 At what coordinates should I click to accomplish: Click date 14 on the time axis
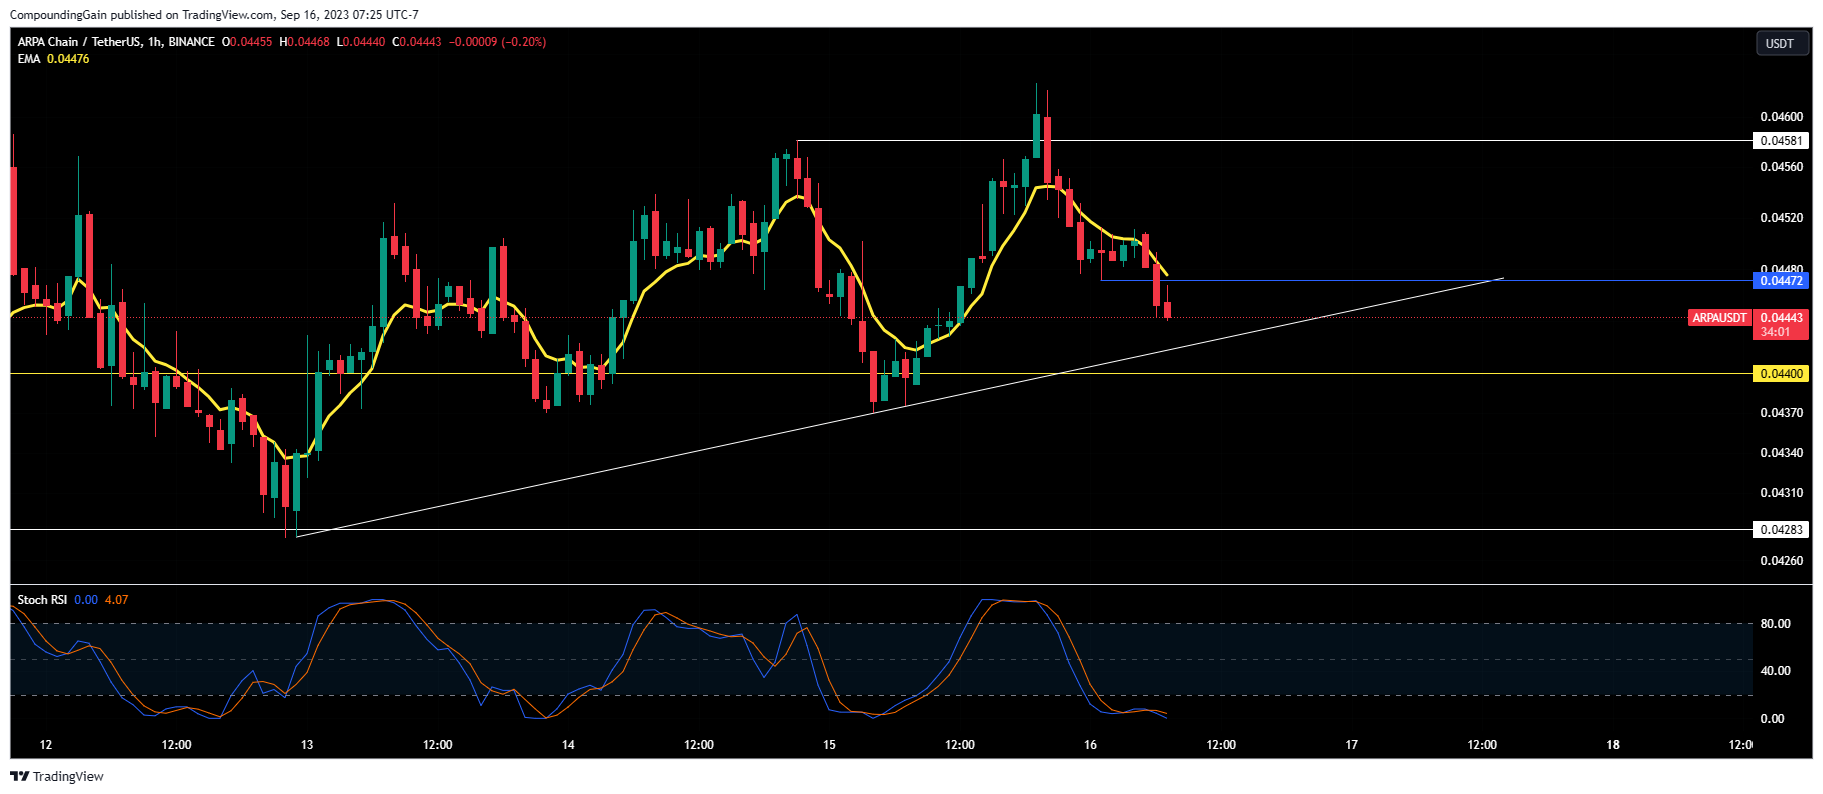point(568,745)
